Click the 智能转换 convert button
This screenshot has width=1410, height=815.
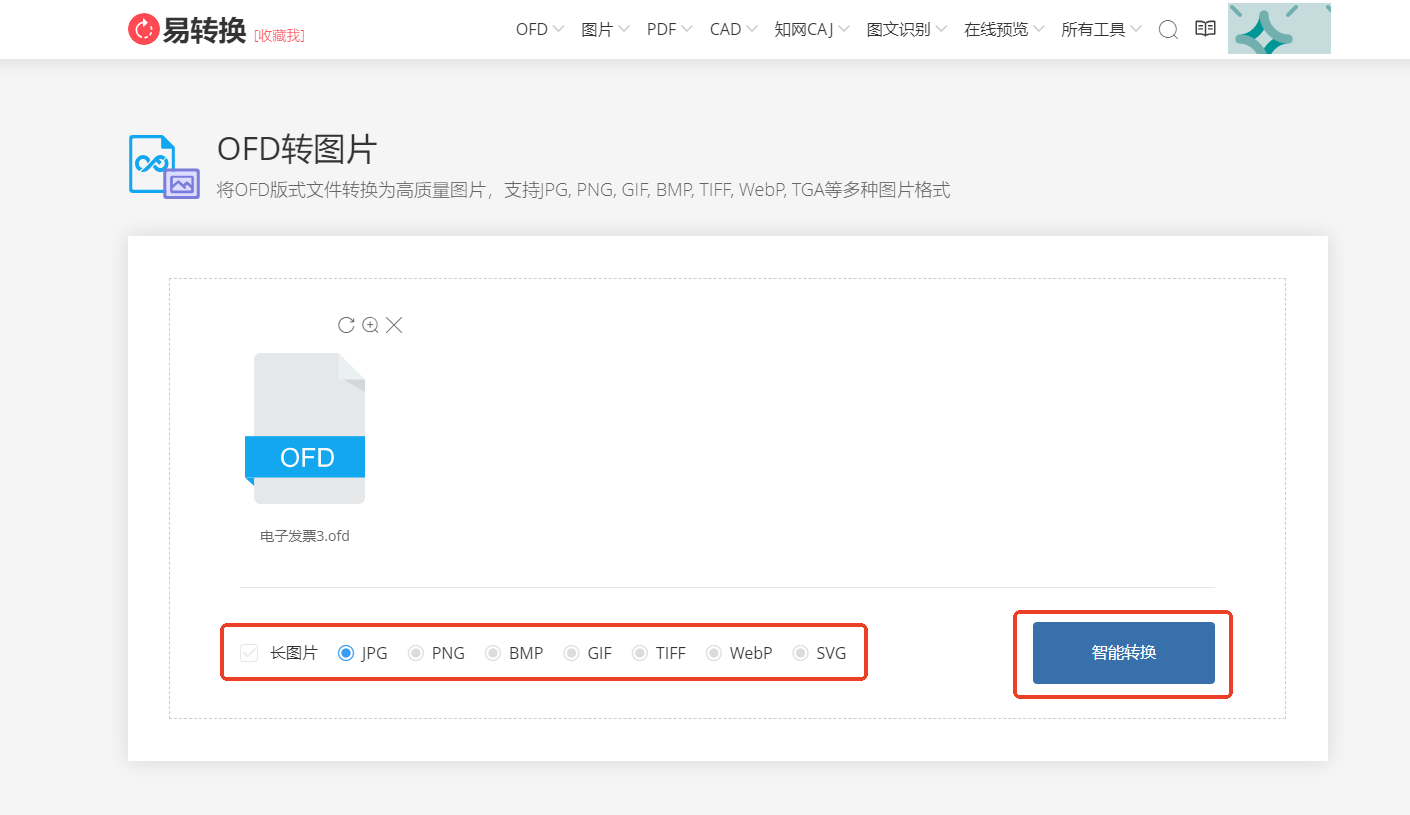pos(1122,653)
